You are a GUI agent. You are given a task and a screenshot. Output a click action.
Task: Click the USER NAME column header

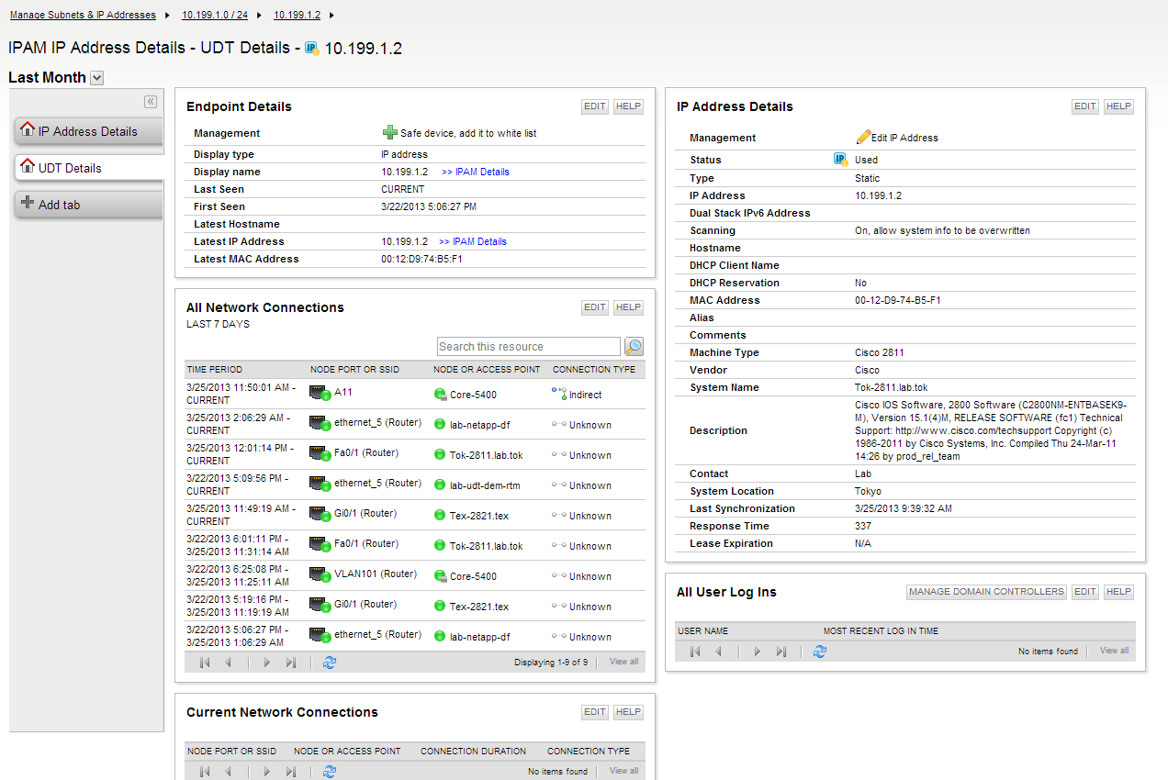point(702,631)
